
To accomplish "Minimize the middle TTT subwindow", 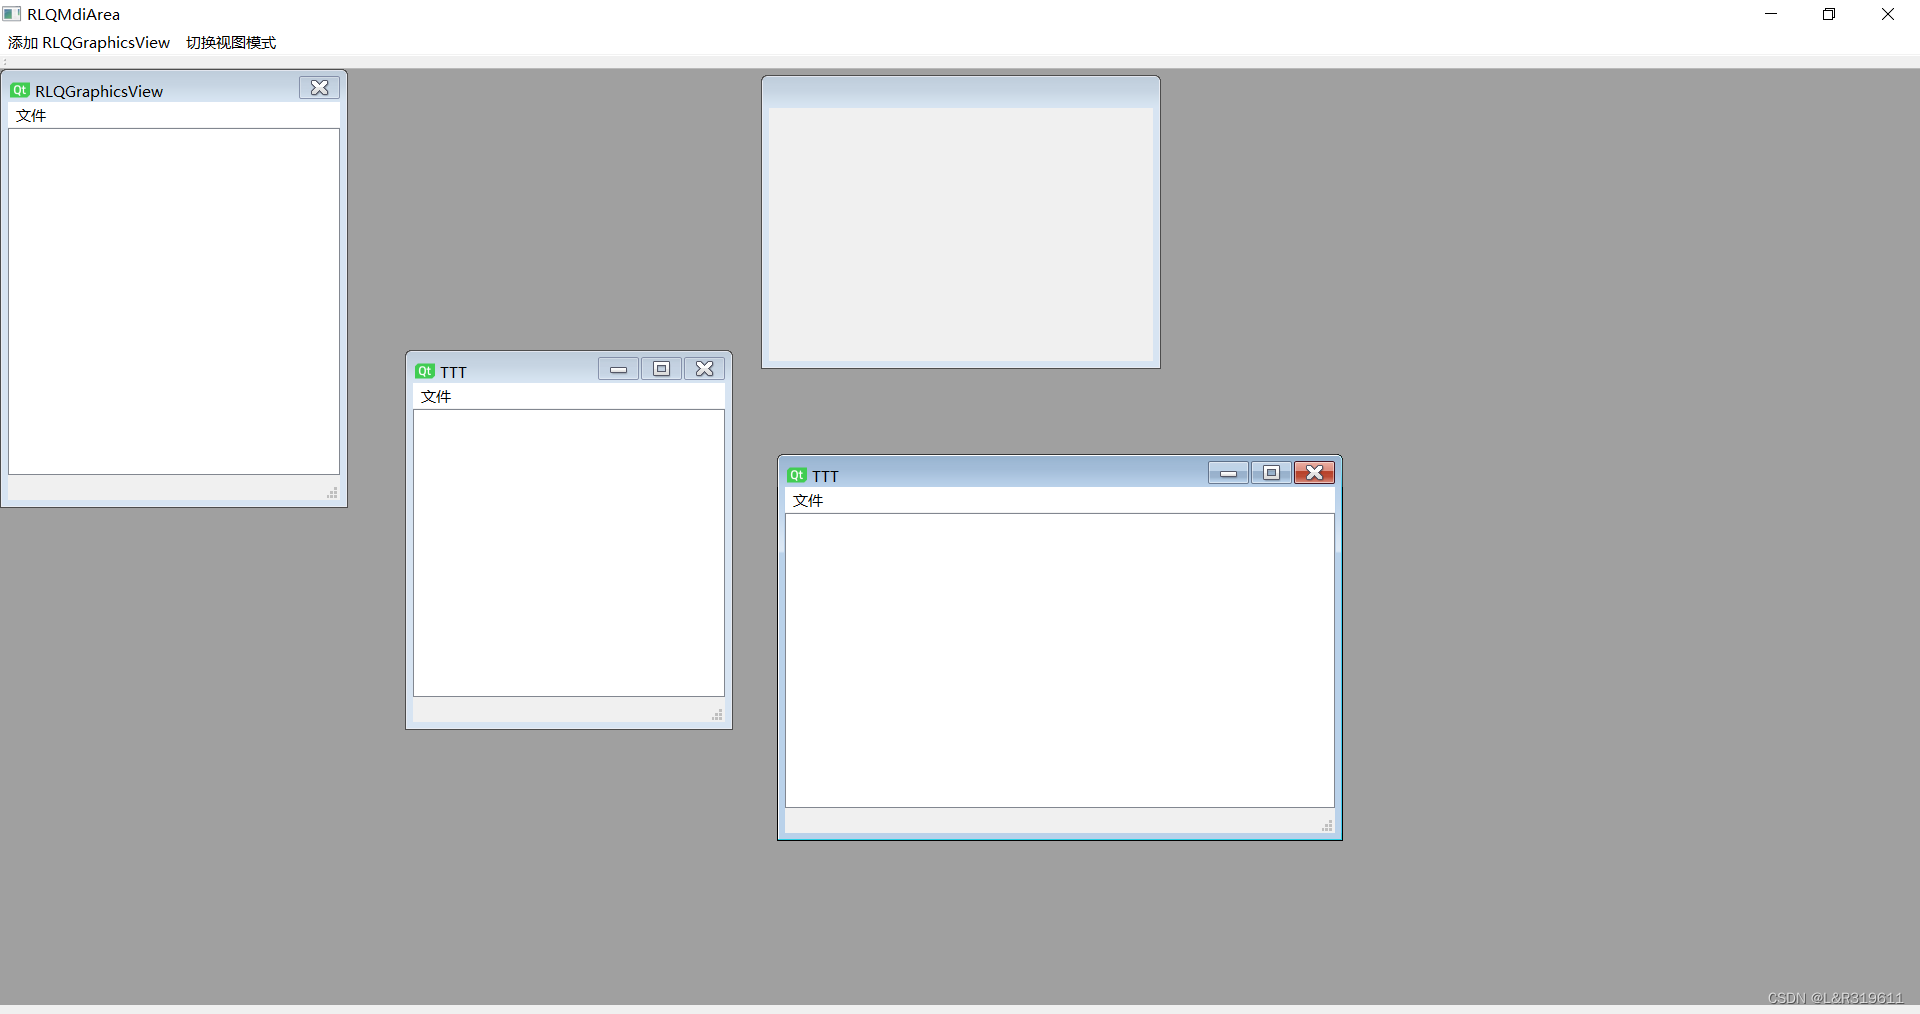I will point(618,369).
